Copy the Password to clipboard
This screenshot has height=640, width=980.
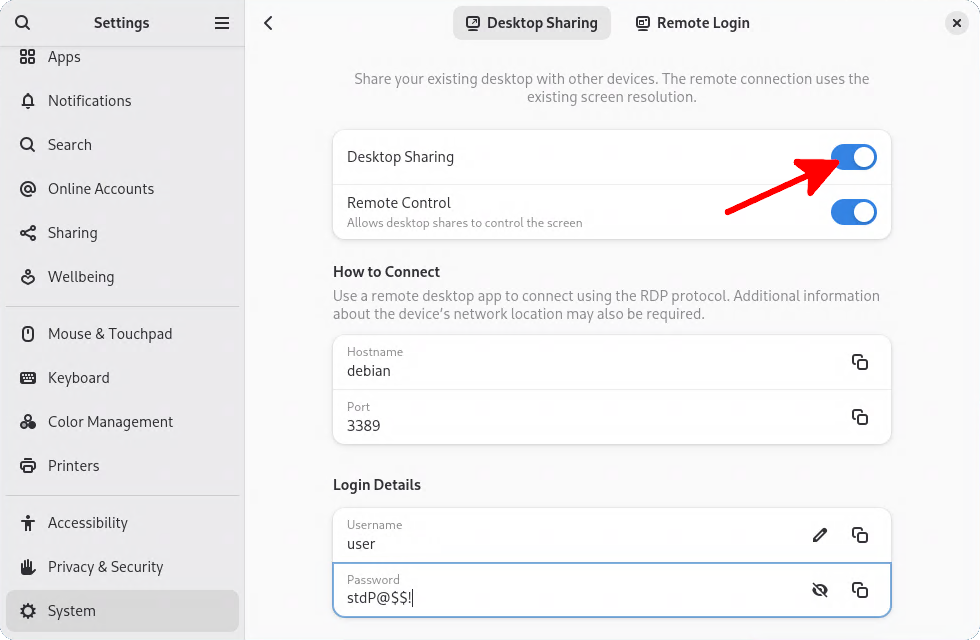click(859, 590)
